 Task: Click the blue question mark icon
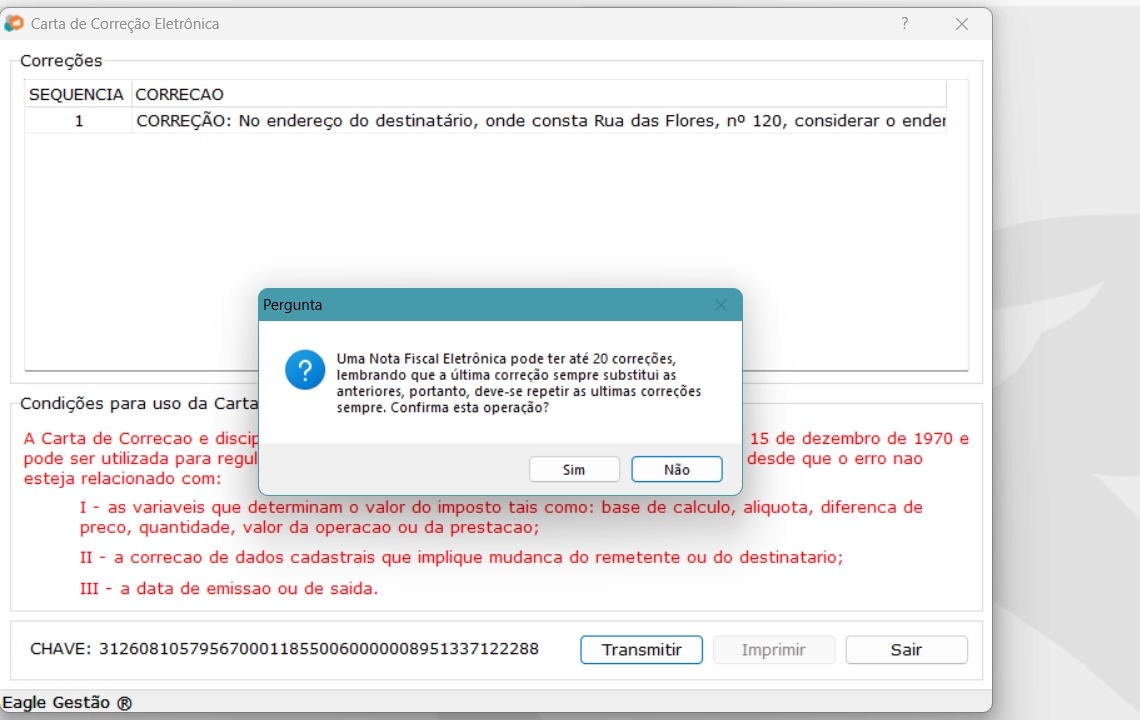tap(305, 370)
